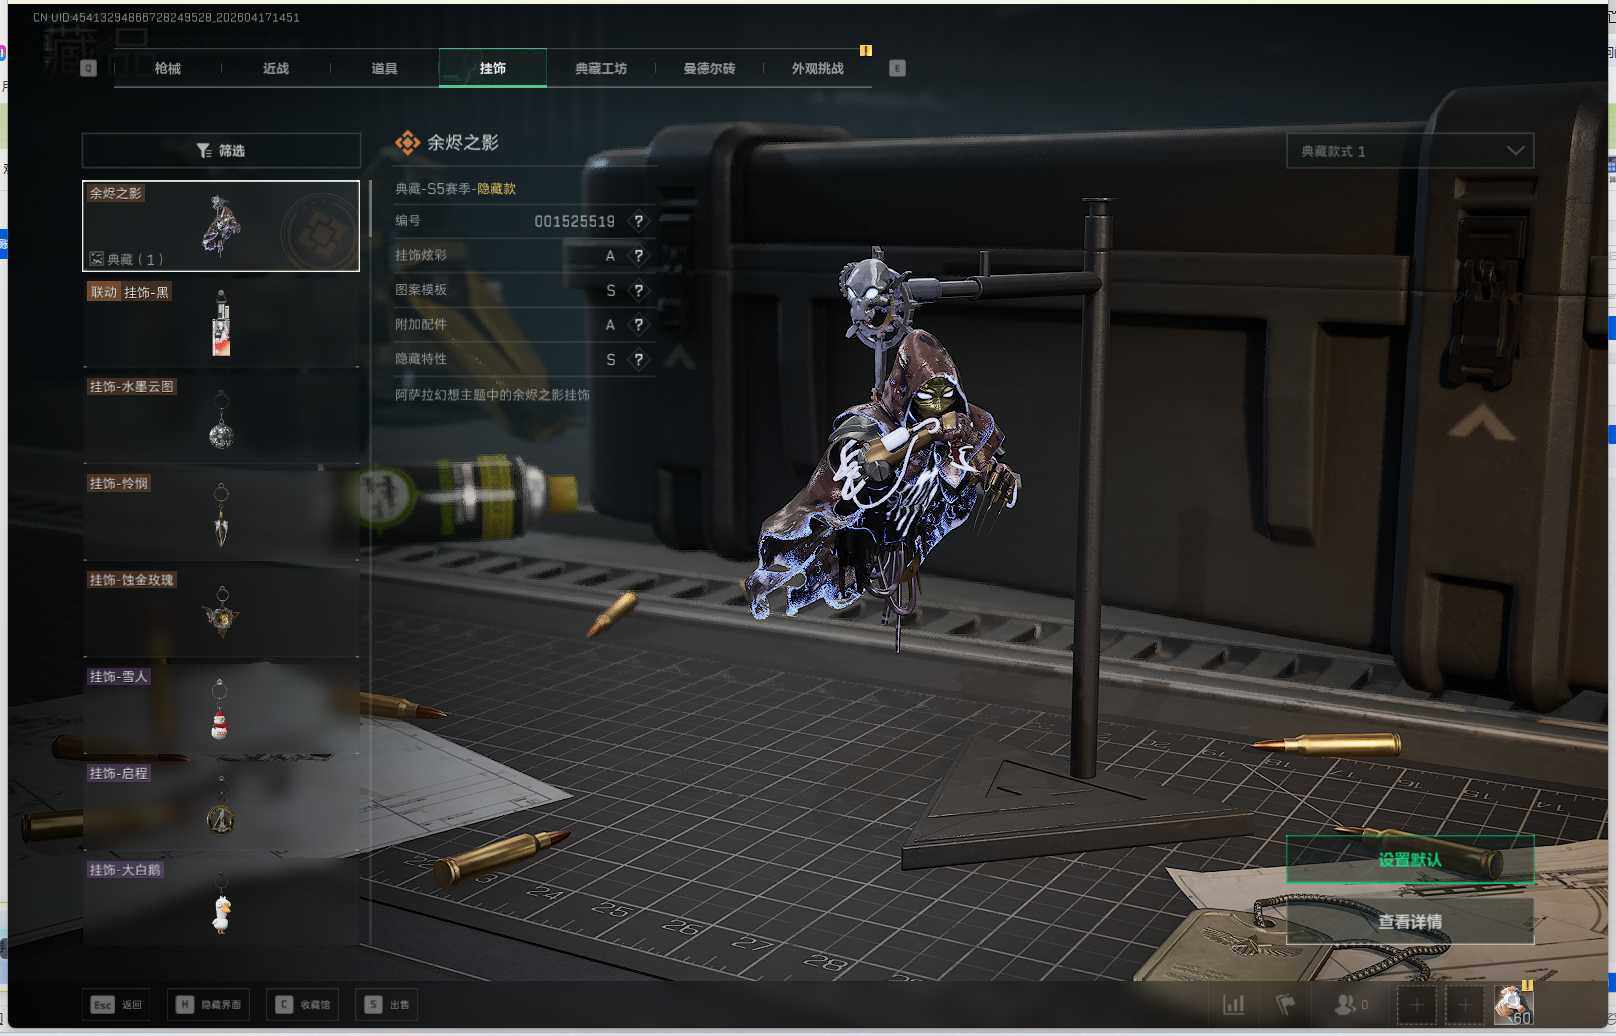Click the Esc 返回 back button
Viewport: 1616px width, 1036px height.
(x=117, y=1004)
